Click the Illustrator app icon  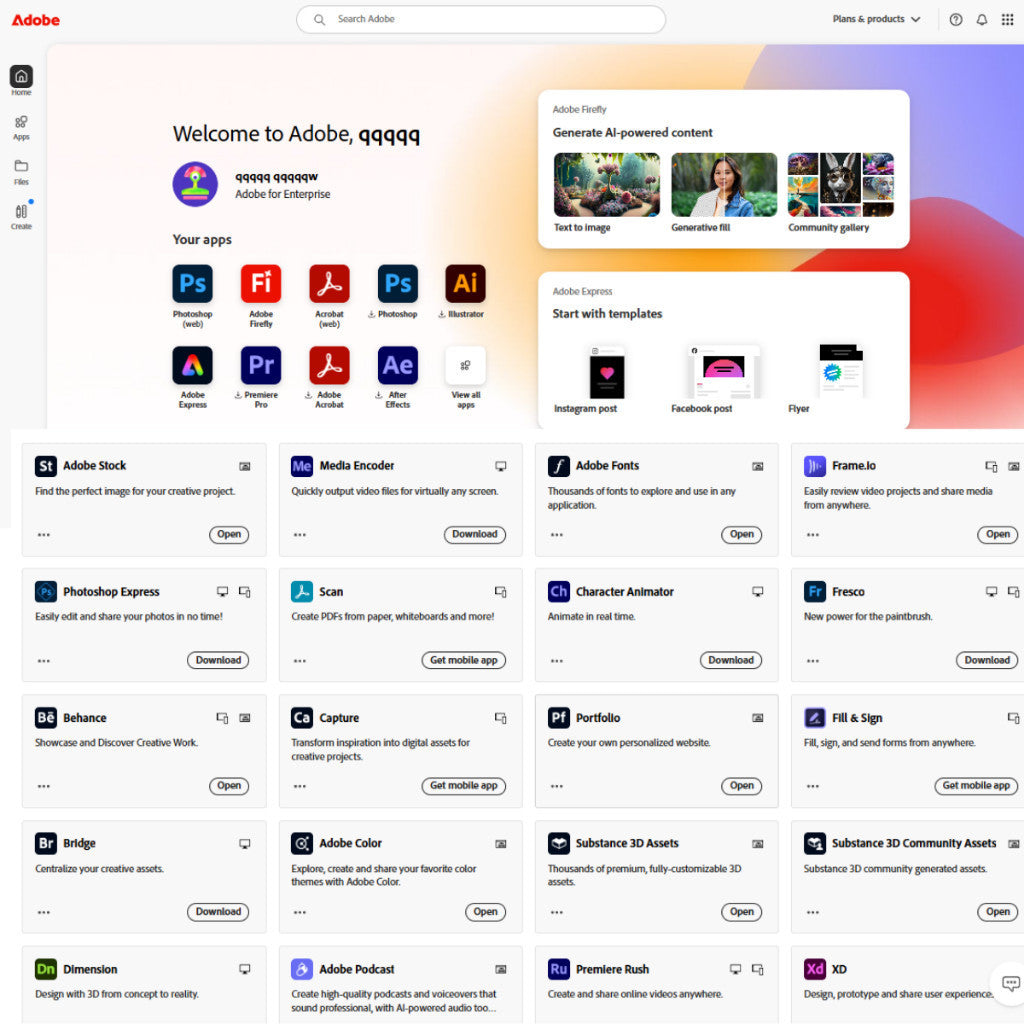pos(466,283)
